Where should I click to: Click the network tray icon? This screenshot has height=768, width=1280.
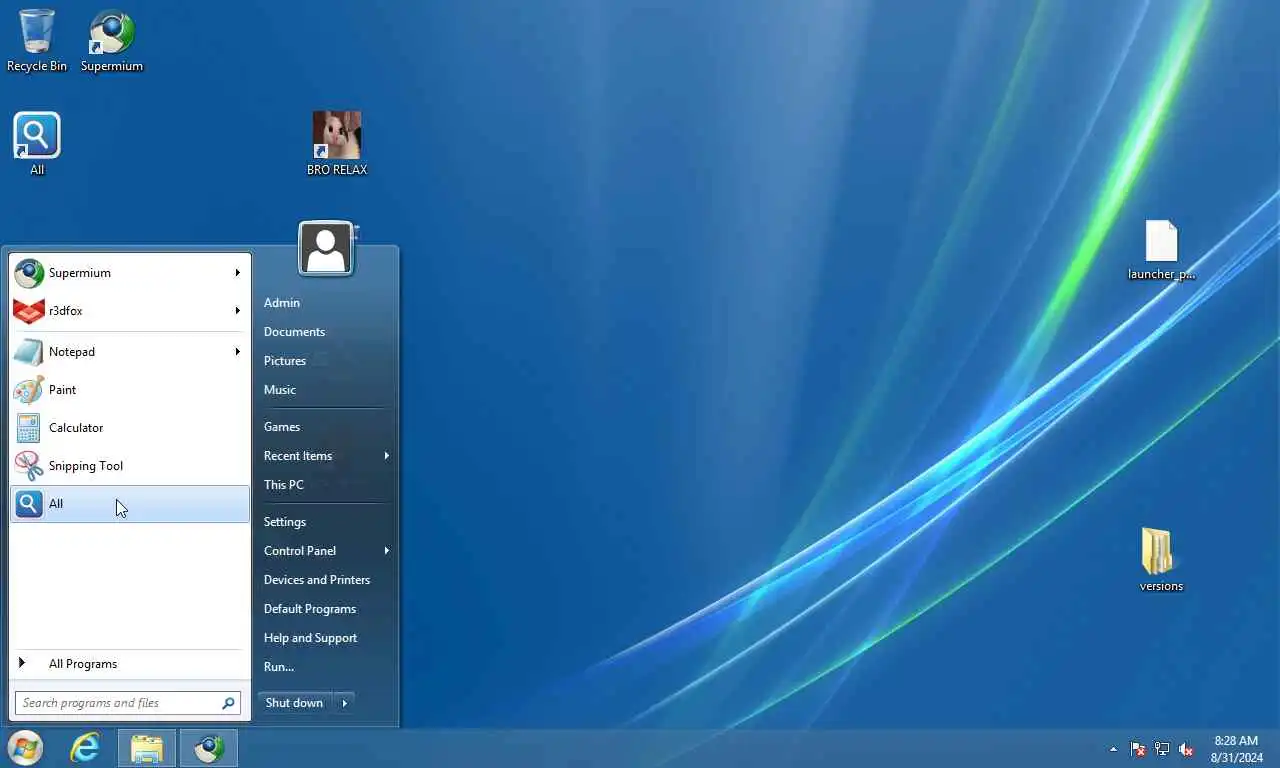(1162, 749)
